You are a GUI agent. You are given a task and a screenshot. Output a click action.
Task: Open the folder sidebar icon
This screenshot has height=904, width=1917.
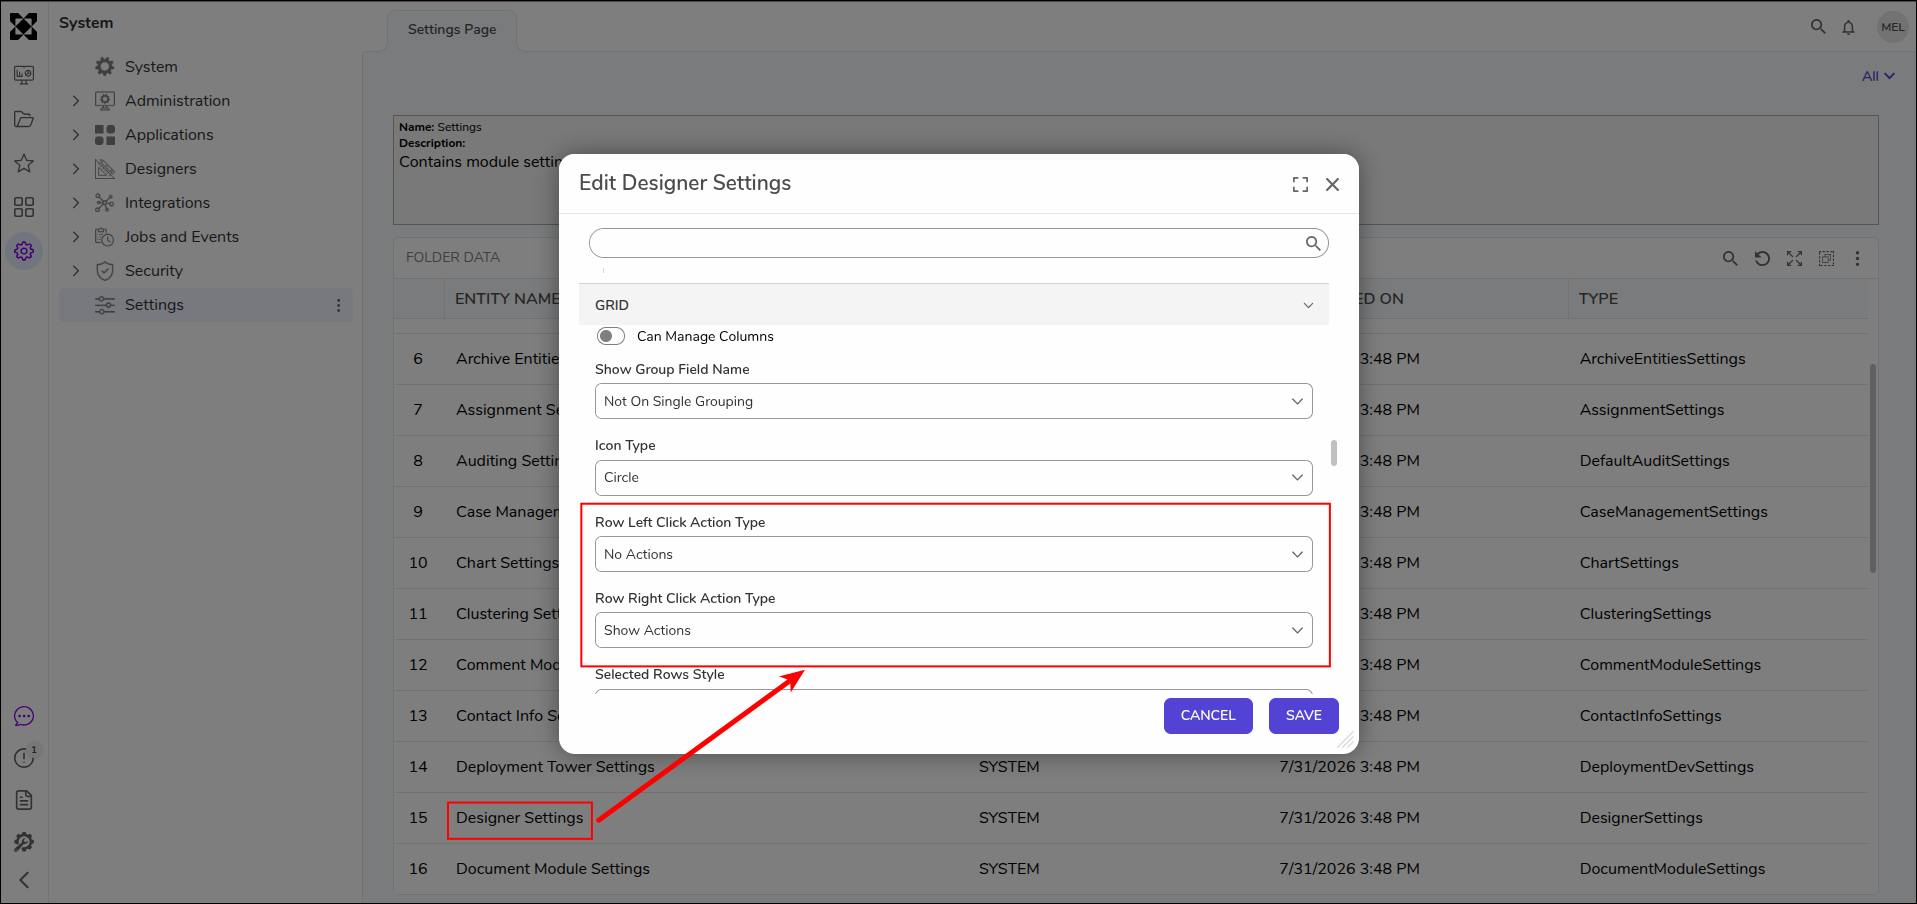[24, 120]
